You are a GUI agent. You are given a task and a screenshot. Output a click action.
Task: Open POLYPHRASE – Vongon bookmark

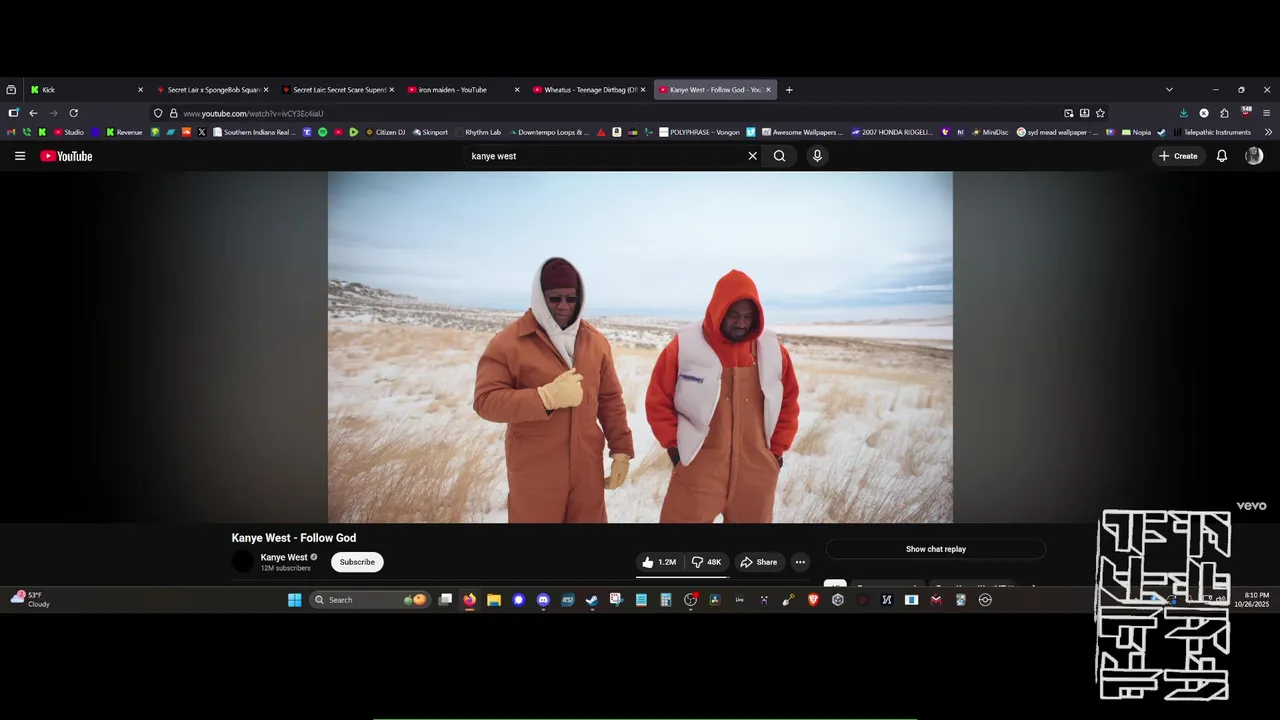699,132
